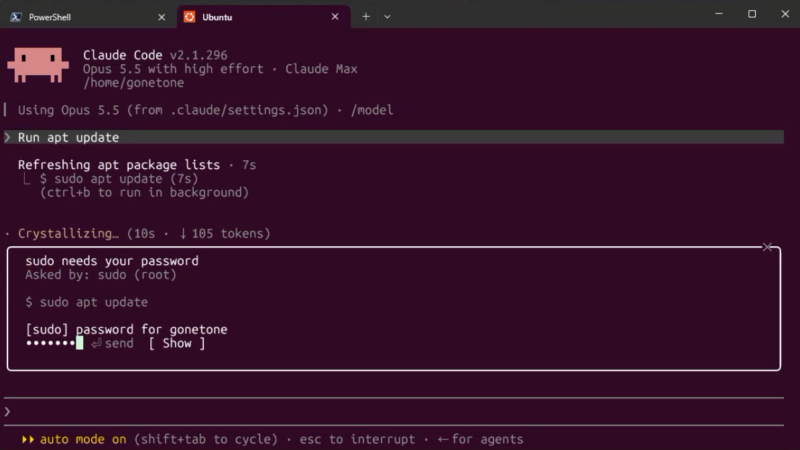
Task: Click the Claude Code pixel mascot
Action: pos(38,65)
